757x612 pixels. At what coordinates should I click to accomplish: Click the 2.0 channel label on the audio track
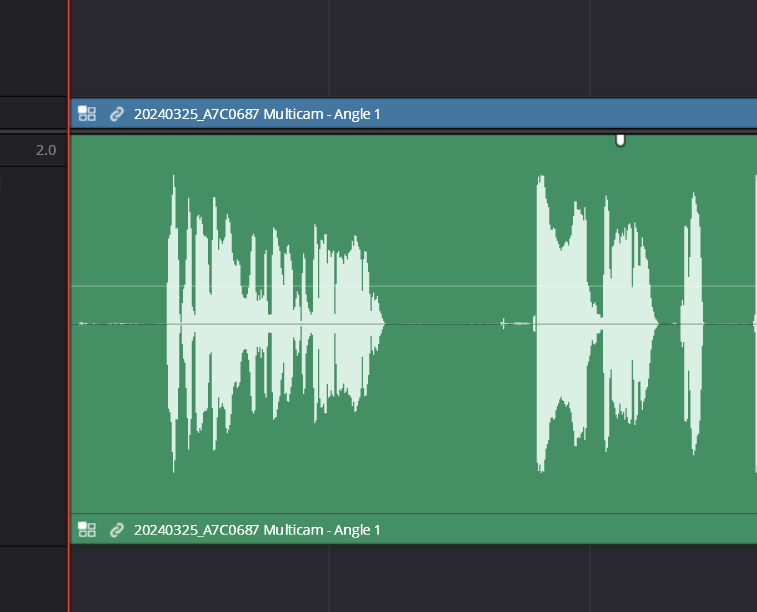[46, 150]
